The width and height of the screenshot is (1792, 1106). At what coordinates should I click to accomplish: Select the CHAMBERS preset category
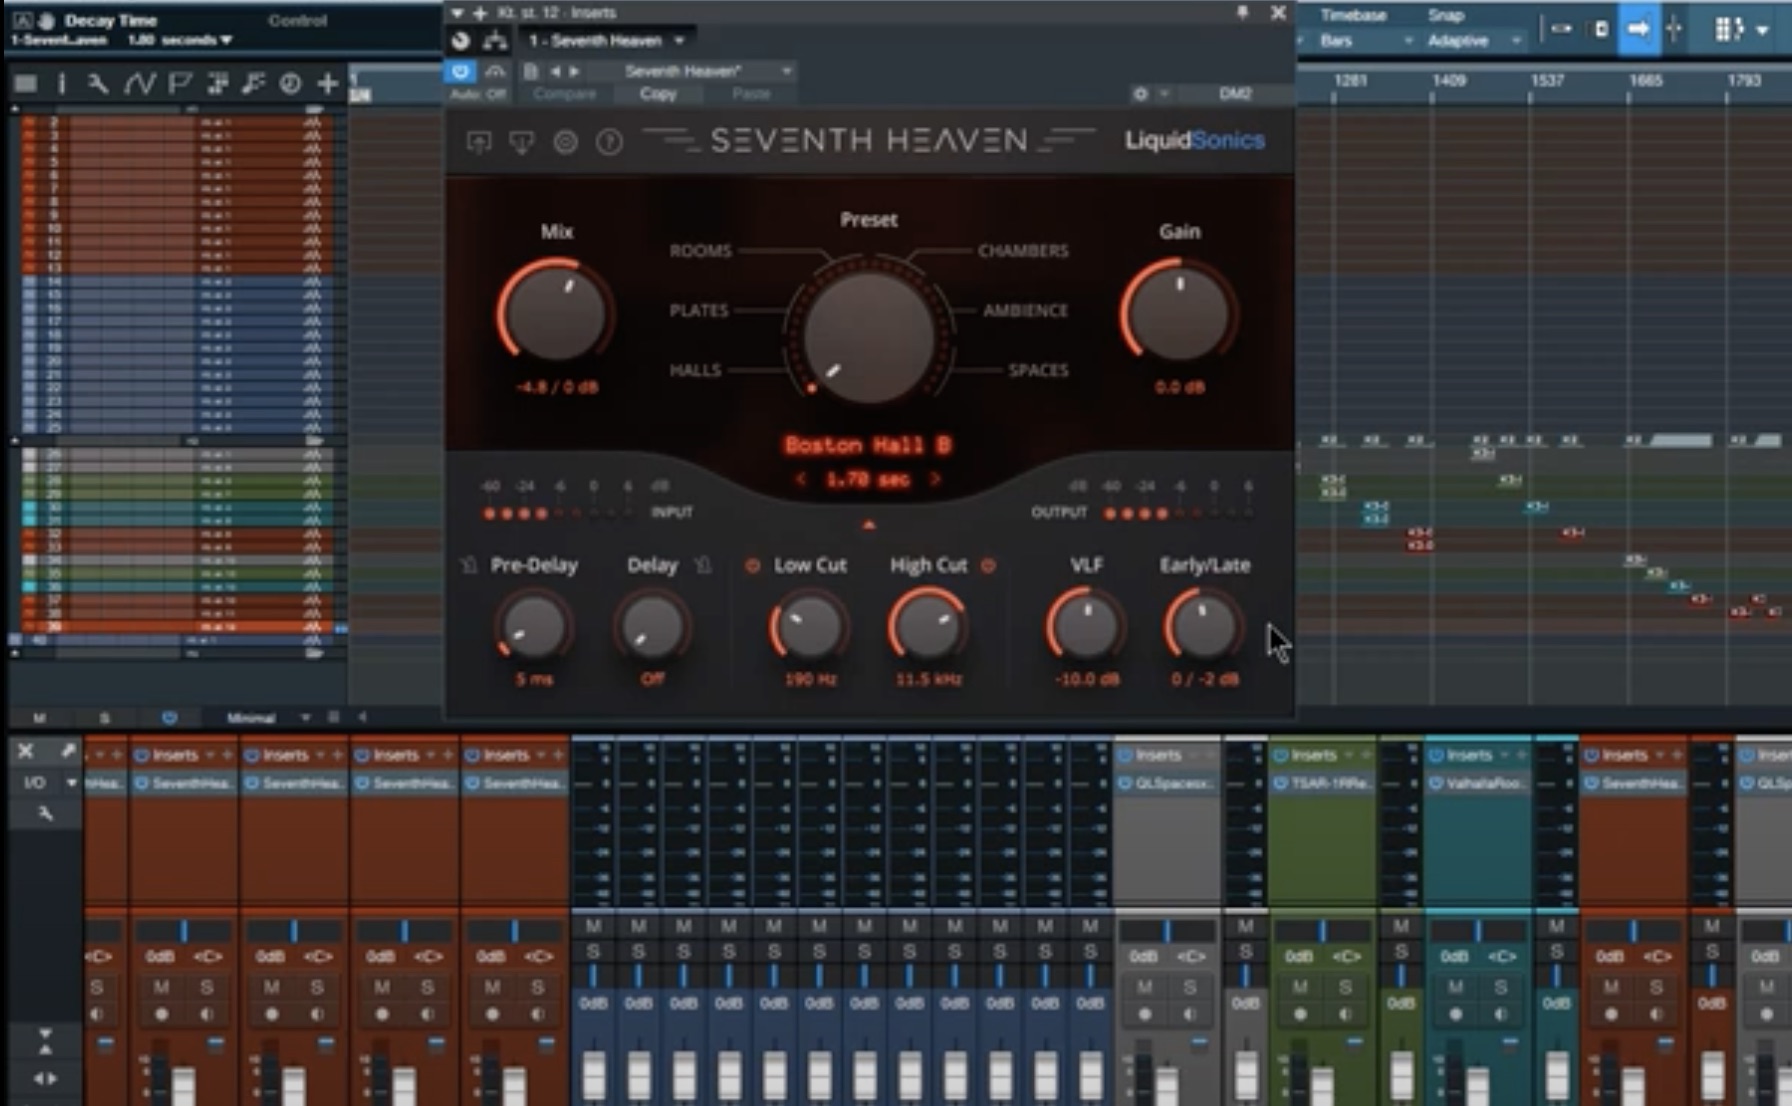[x=1023, y=251]
